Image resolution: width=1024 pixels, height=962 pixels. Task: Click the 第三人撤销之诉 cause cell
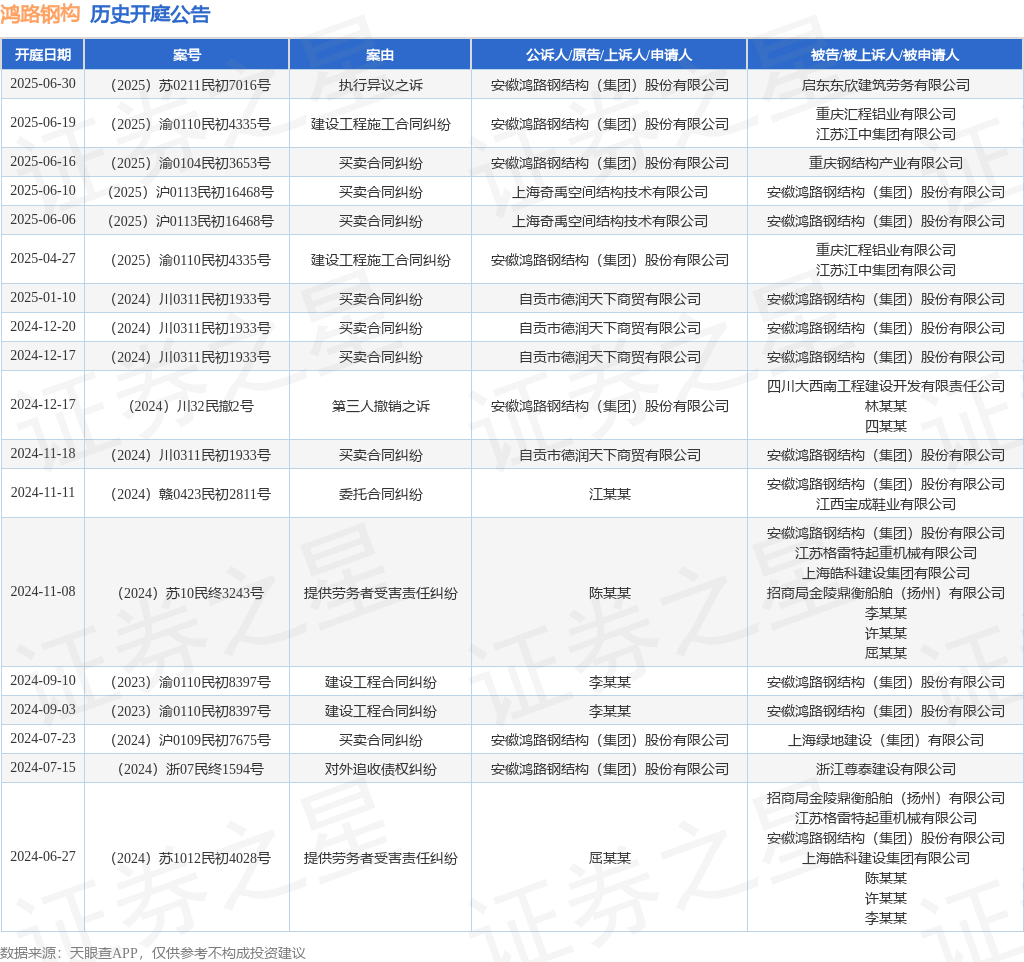pos(381,406)
